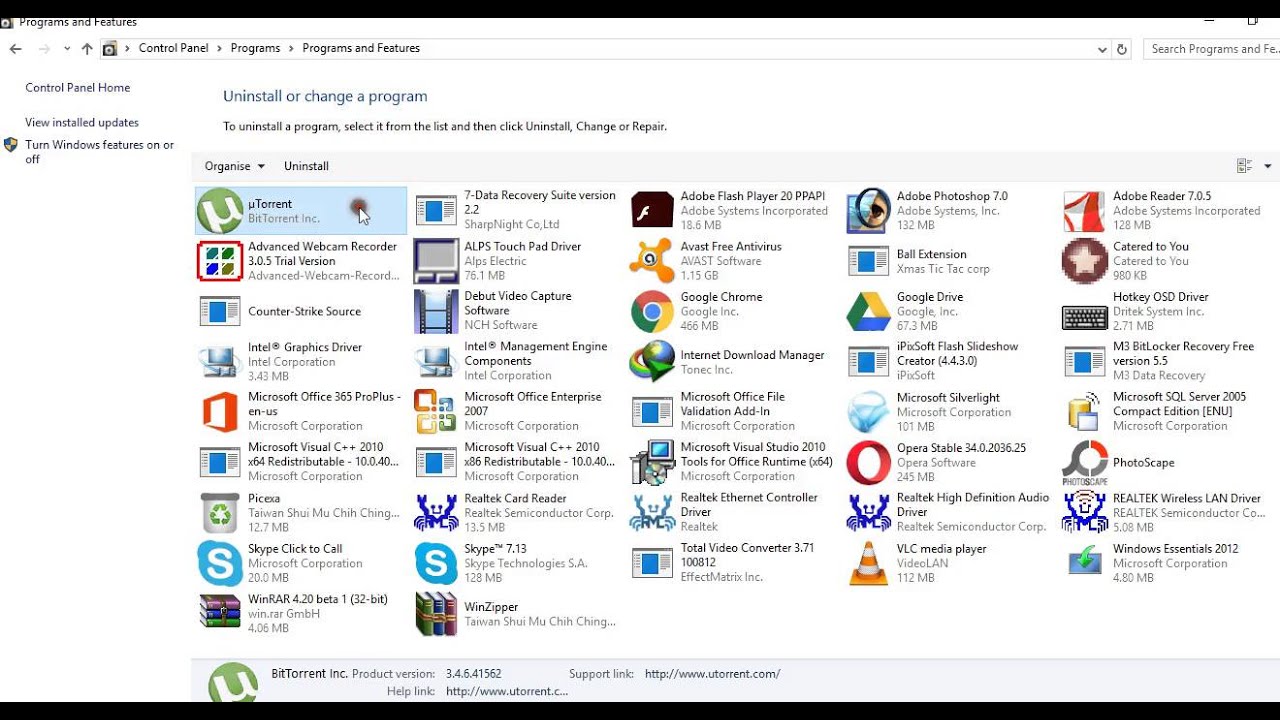Click the Uninstall toolbar button

click(306, 166)
